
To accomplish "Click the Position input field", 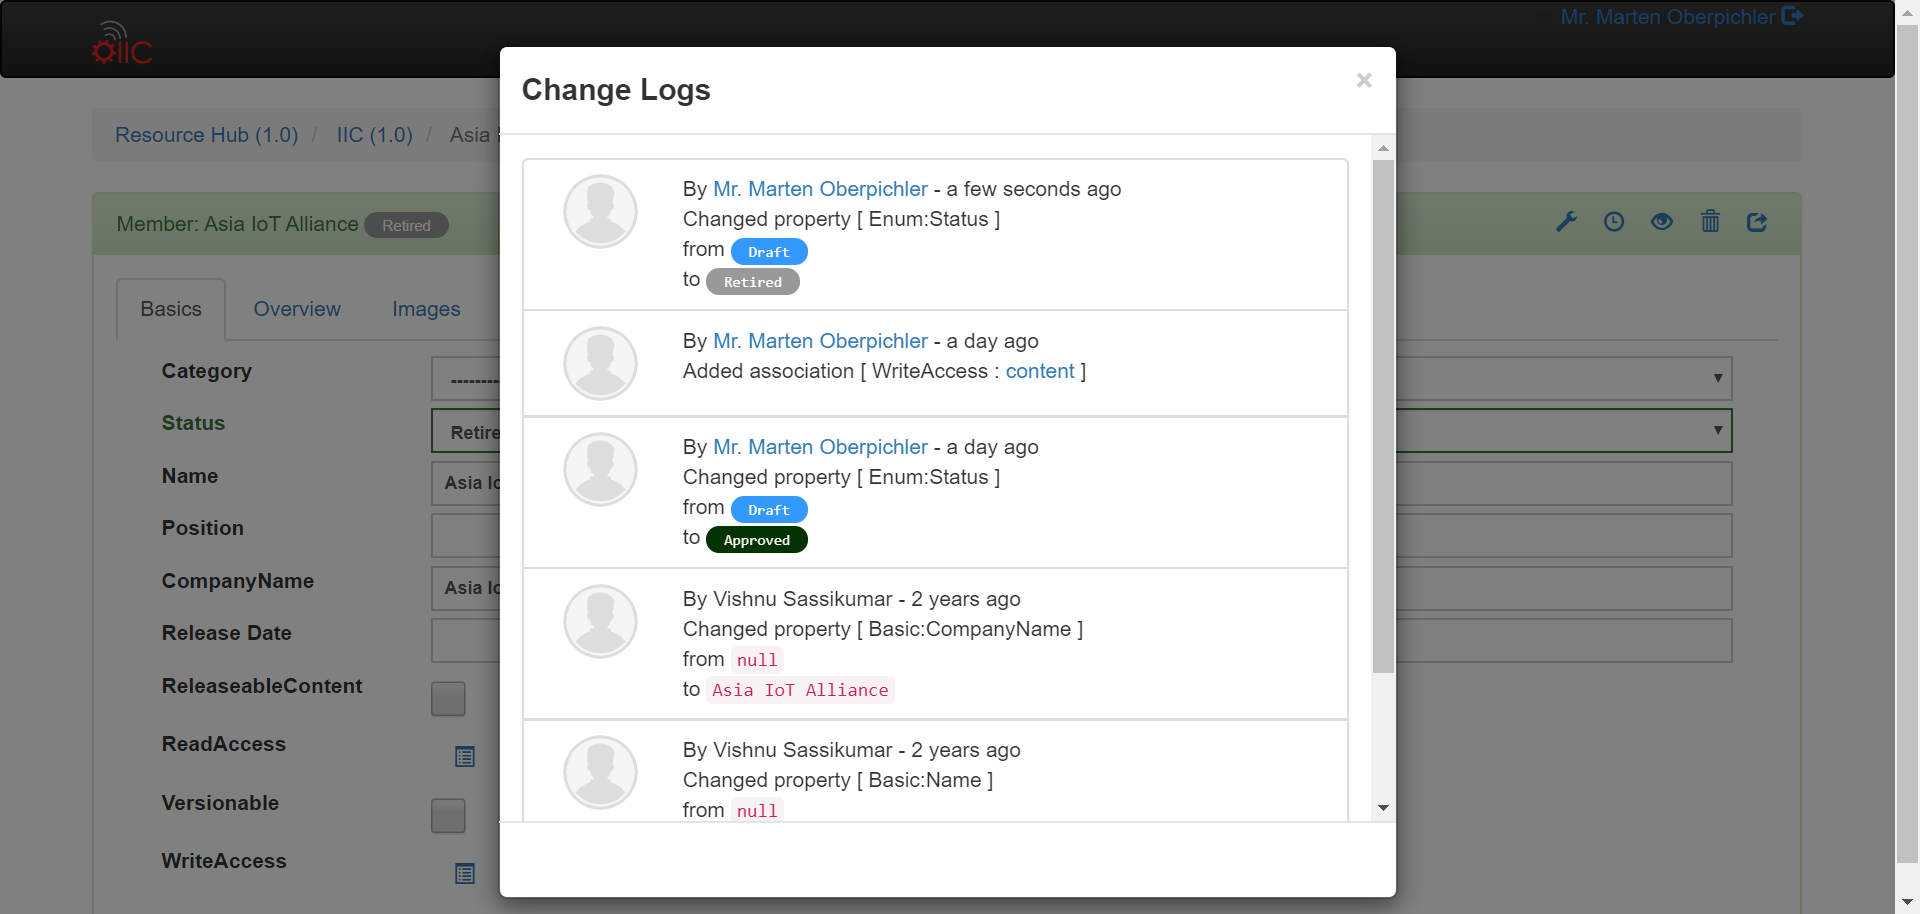I will tap(1081, 535).
